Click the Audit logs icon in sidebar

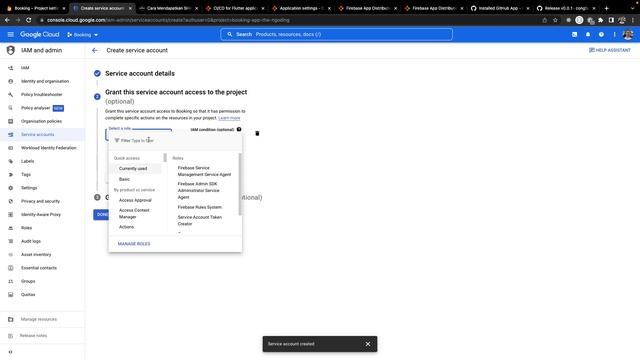11,241
